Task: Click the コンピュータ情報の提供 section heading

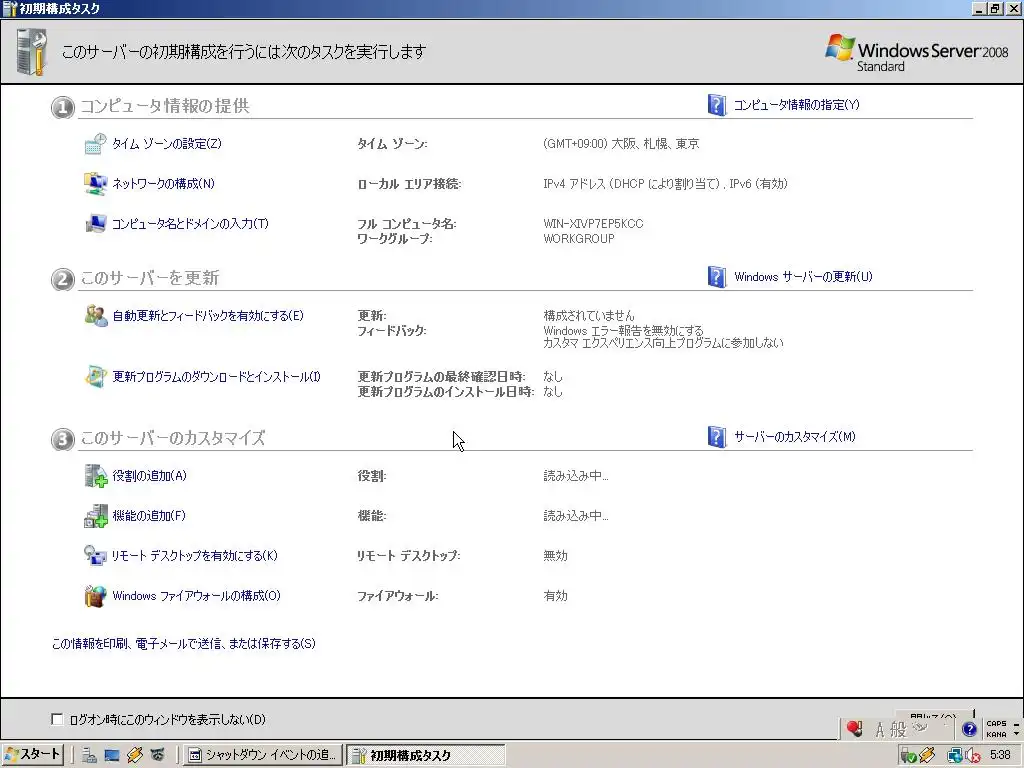Action: tap(165, 106)
